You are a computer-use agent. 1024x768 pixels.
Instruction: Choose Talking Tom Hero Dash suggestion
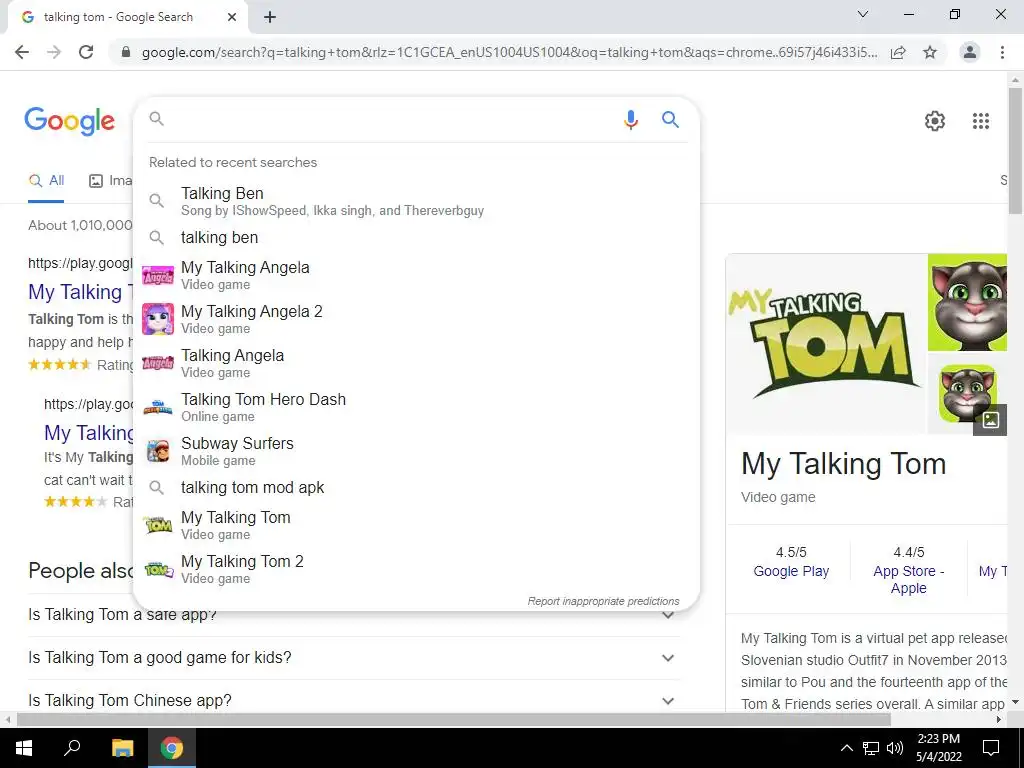coord(416,408)
